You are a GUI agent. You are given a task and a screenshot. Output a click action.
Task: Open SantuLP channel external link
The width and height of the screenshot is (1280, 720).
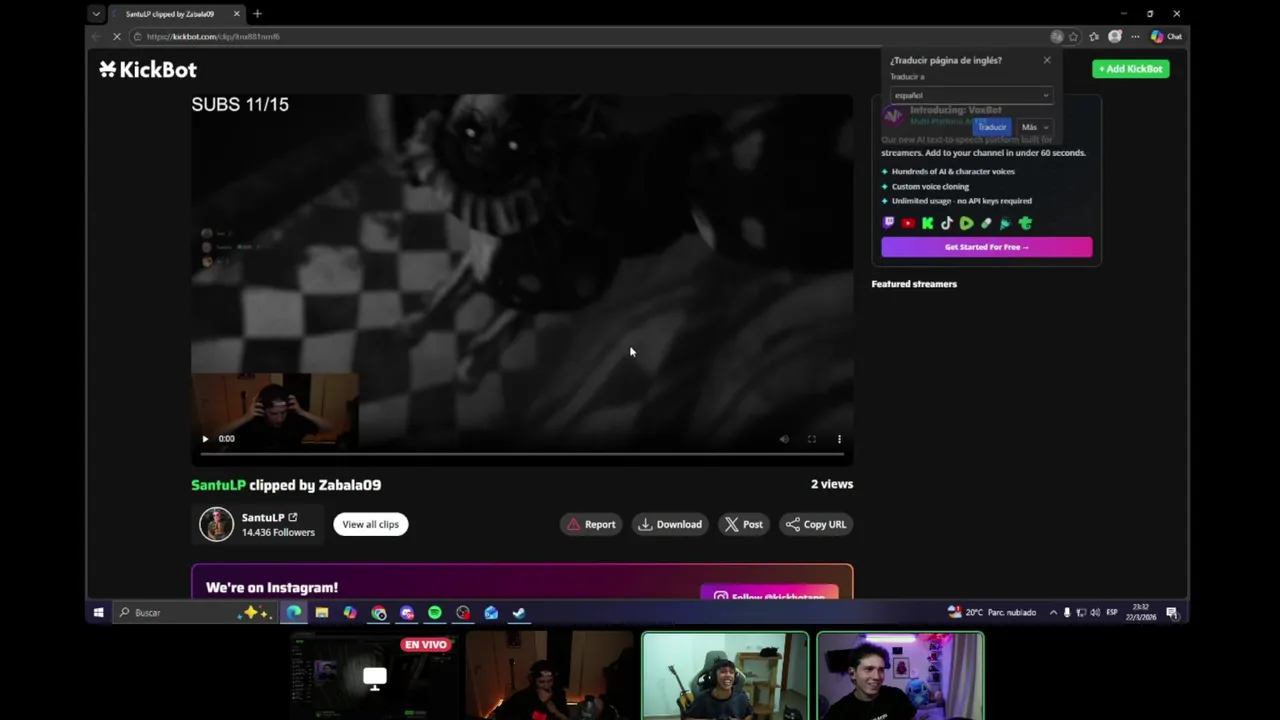click(293, 517)
